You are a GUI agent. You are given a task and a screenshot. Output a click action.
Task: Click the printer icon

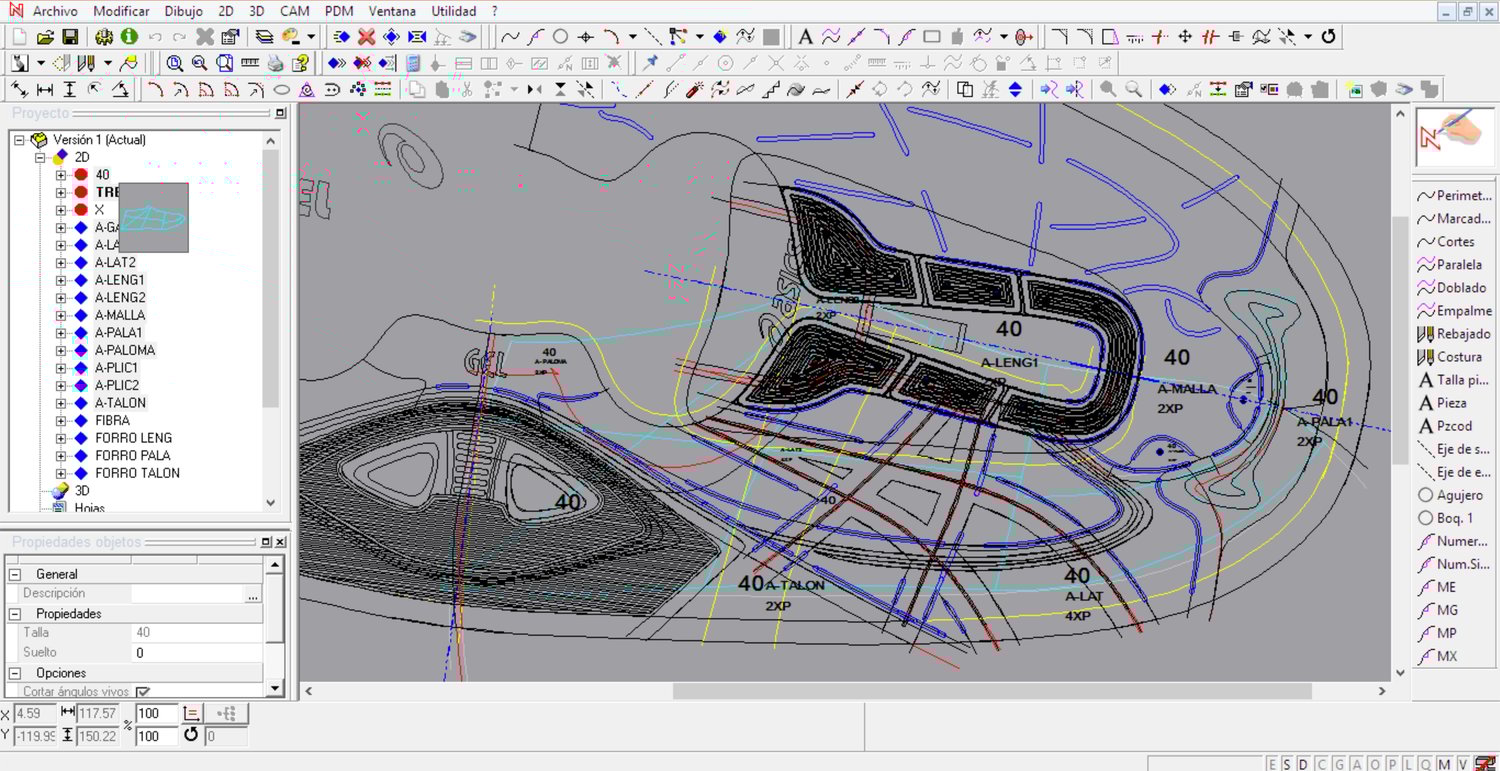(x=275, y=63)
